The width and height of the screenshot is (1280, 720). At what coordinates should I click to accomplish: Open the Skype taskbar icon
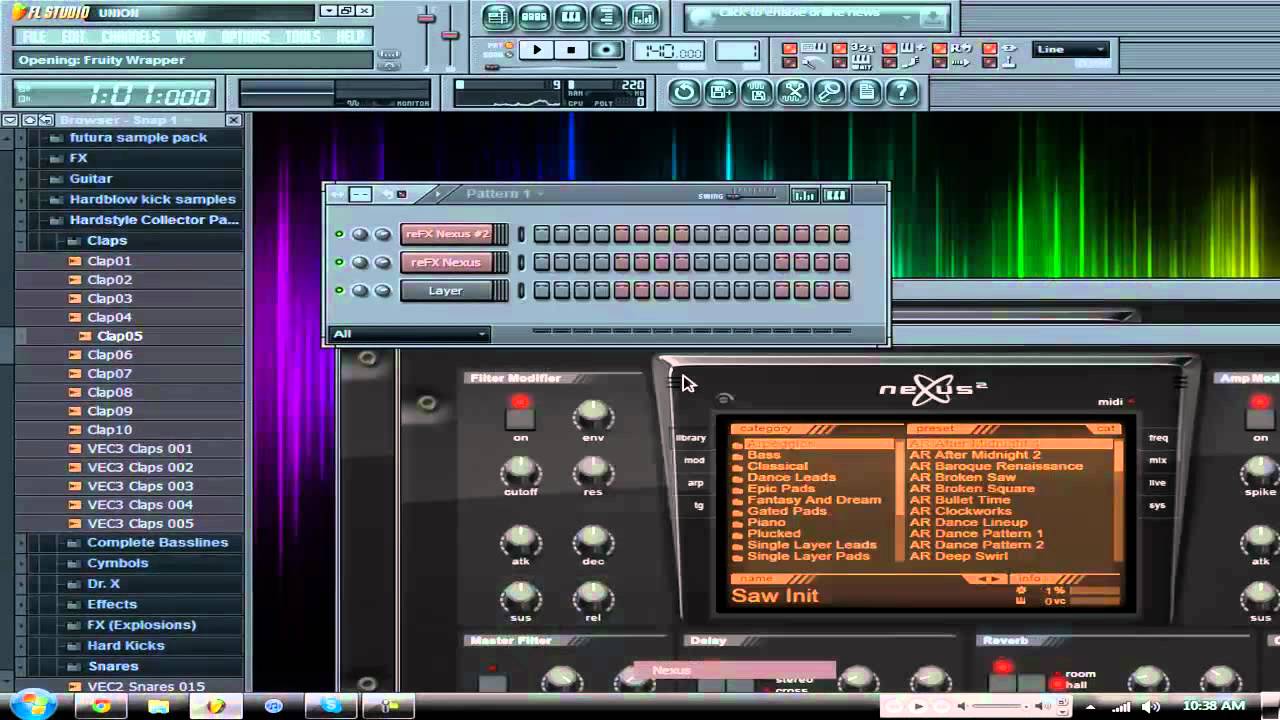click(x=331, y=706)
